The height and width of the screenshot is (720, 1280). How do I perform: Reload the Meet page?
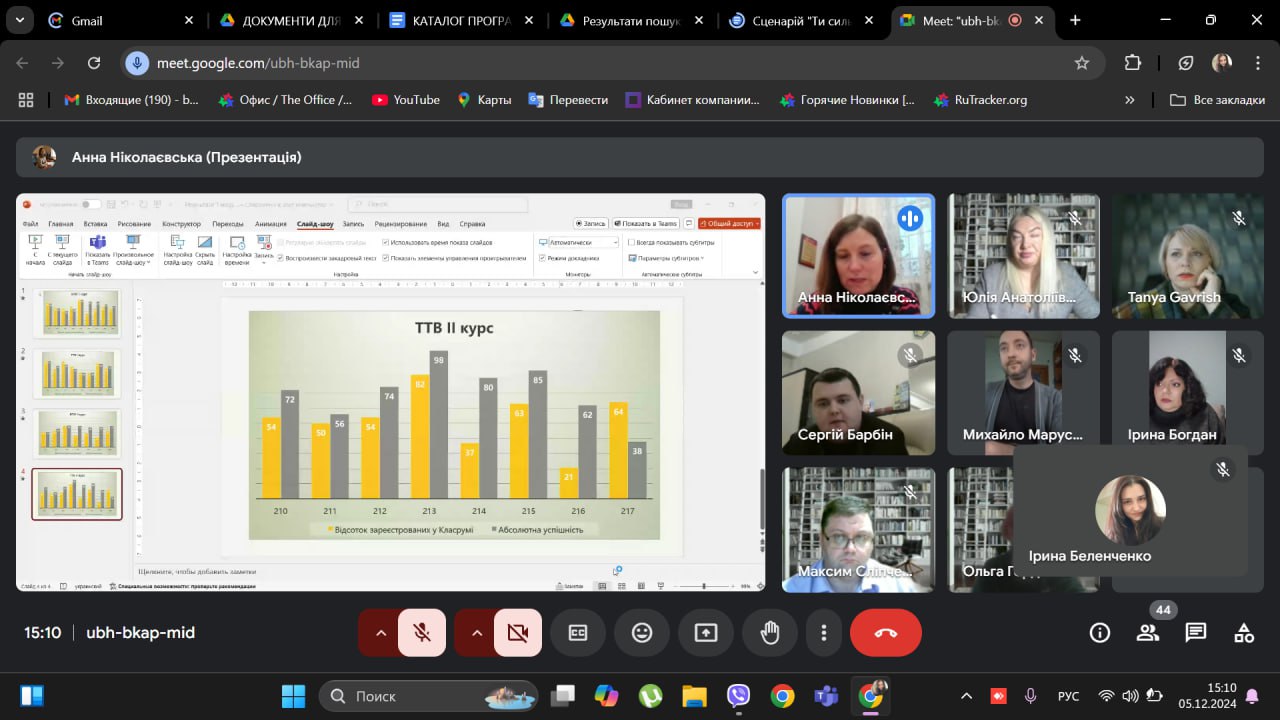coord(94,63)
